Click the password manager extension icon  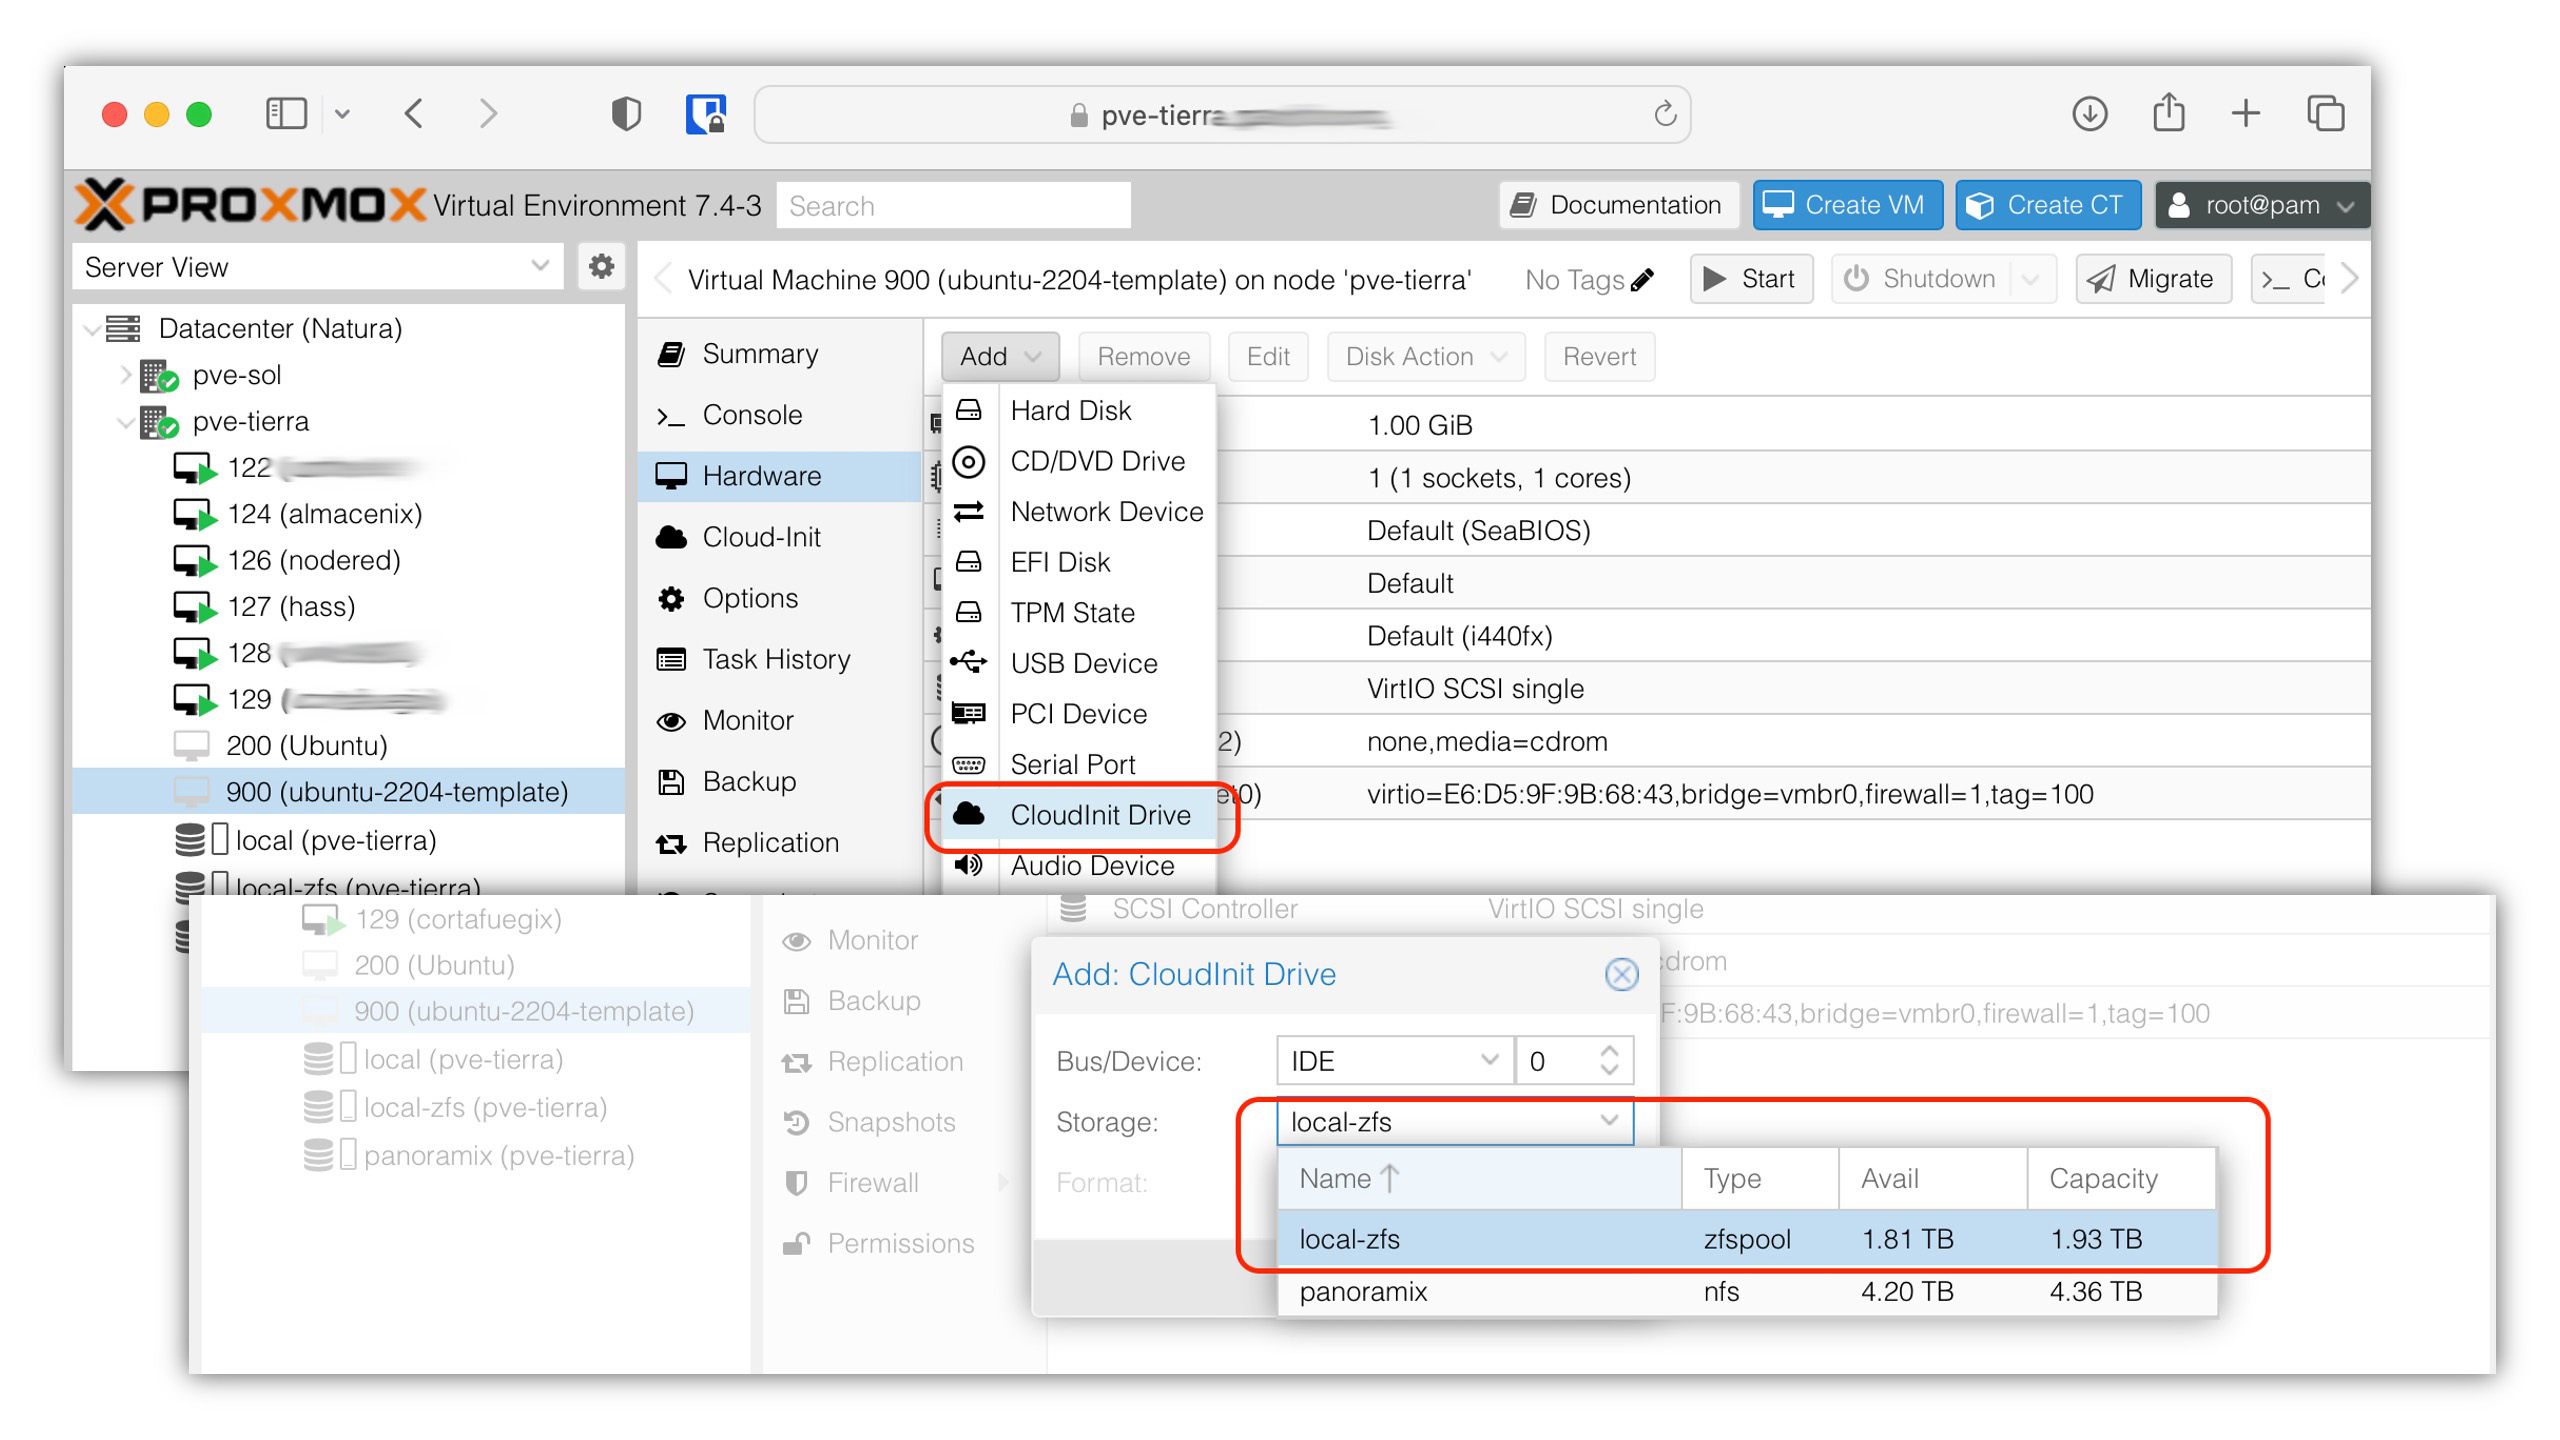pyautogui.click(x=705, y=113)
